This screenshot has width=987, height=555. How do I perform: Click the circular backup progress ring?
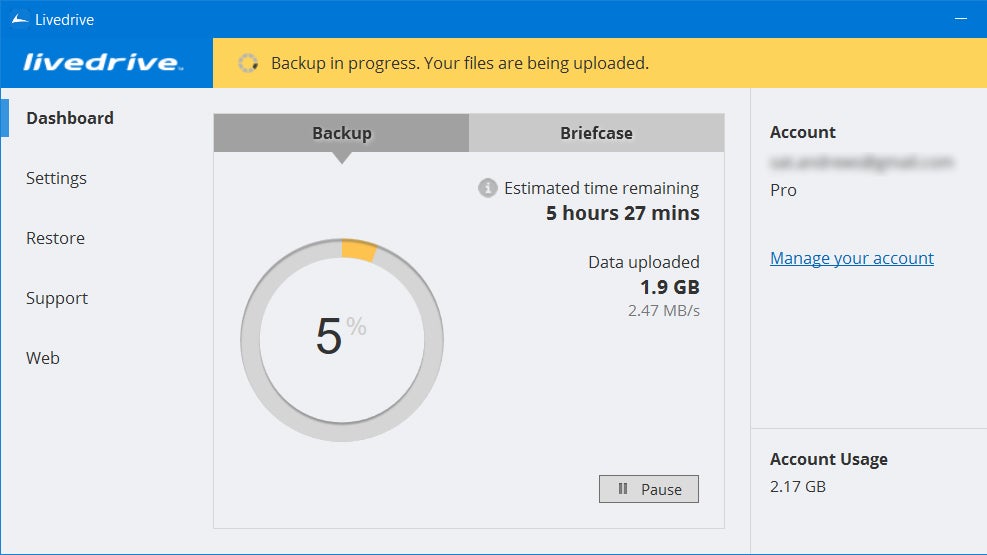(x=342, y=340)
